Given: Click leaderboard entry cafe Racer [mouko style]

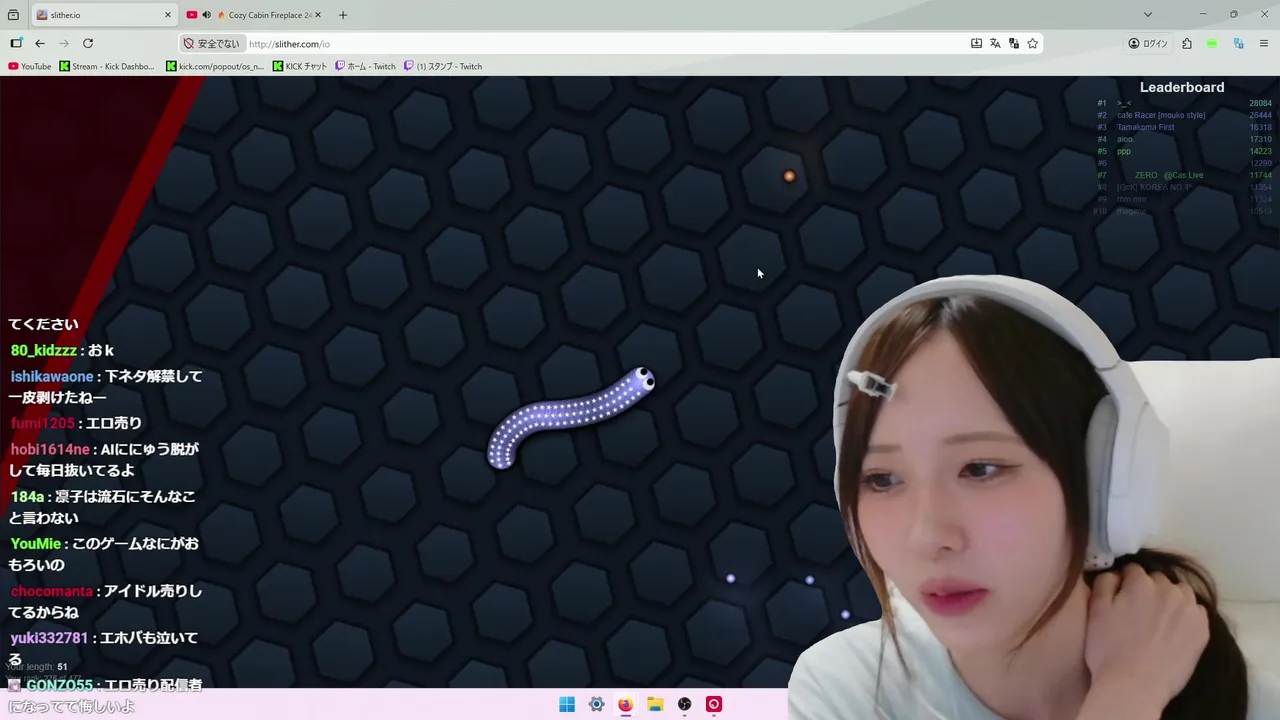Looking at the screenshot, I should pyautogui.click(x=1161, y=115).
